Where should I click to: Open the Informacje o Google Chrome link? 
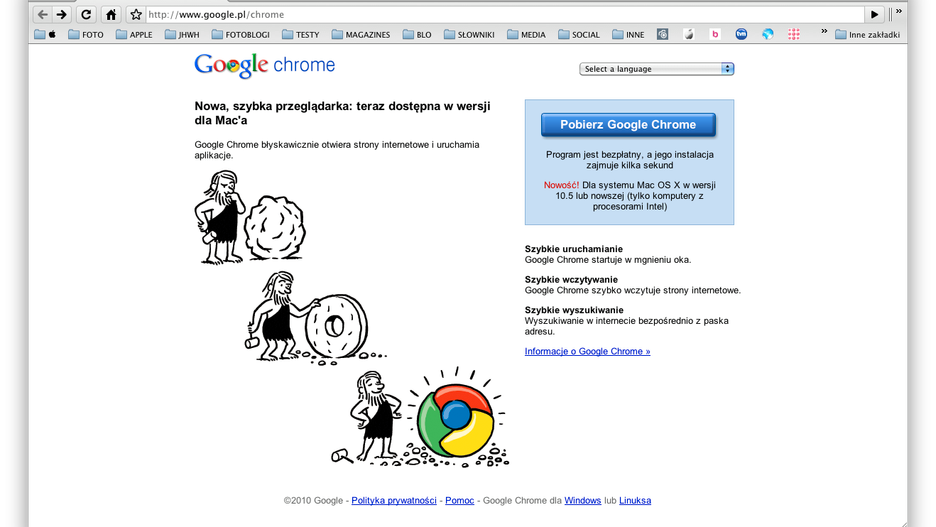[587, 351]
